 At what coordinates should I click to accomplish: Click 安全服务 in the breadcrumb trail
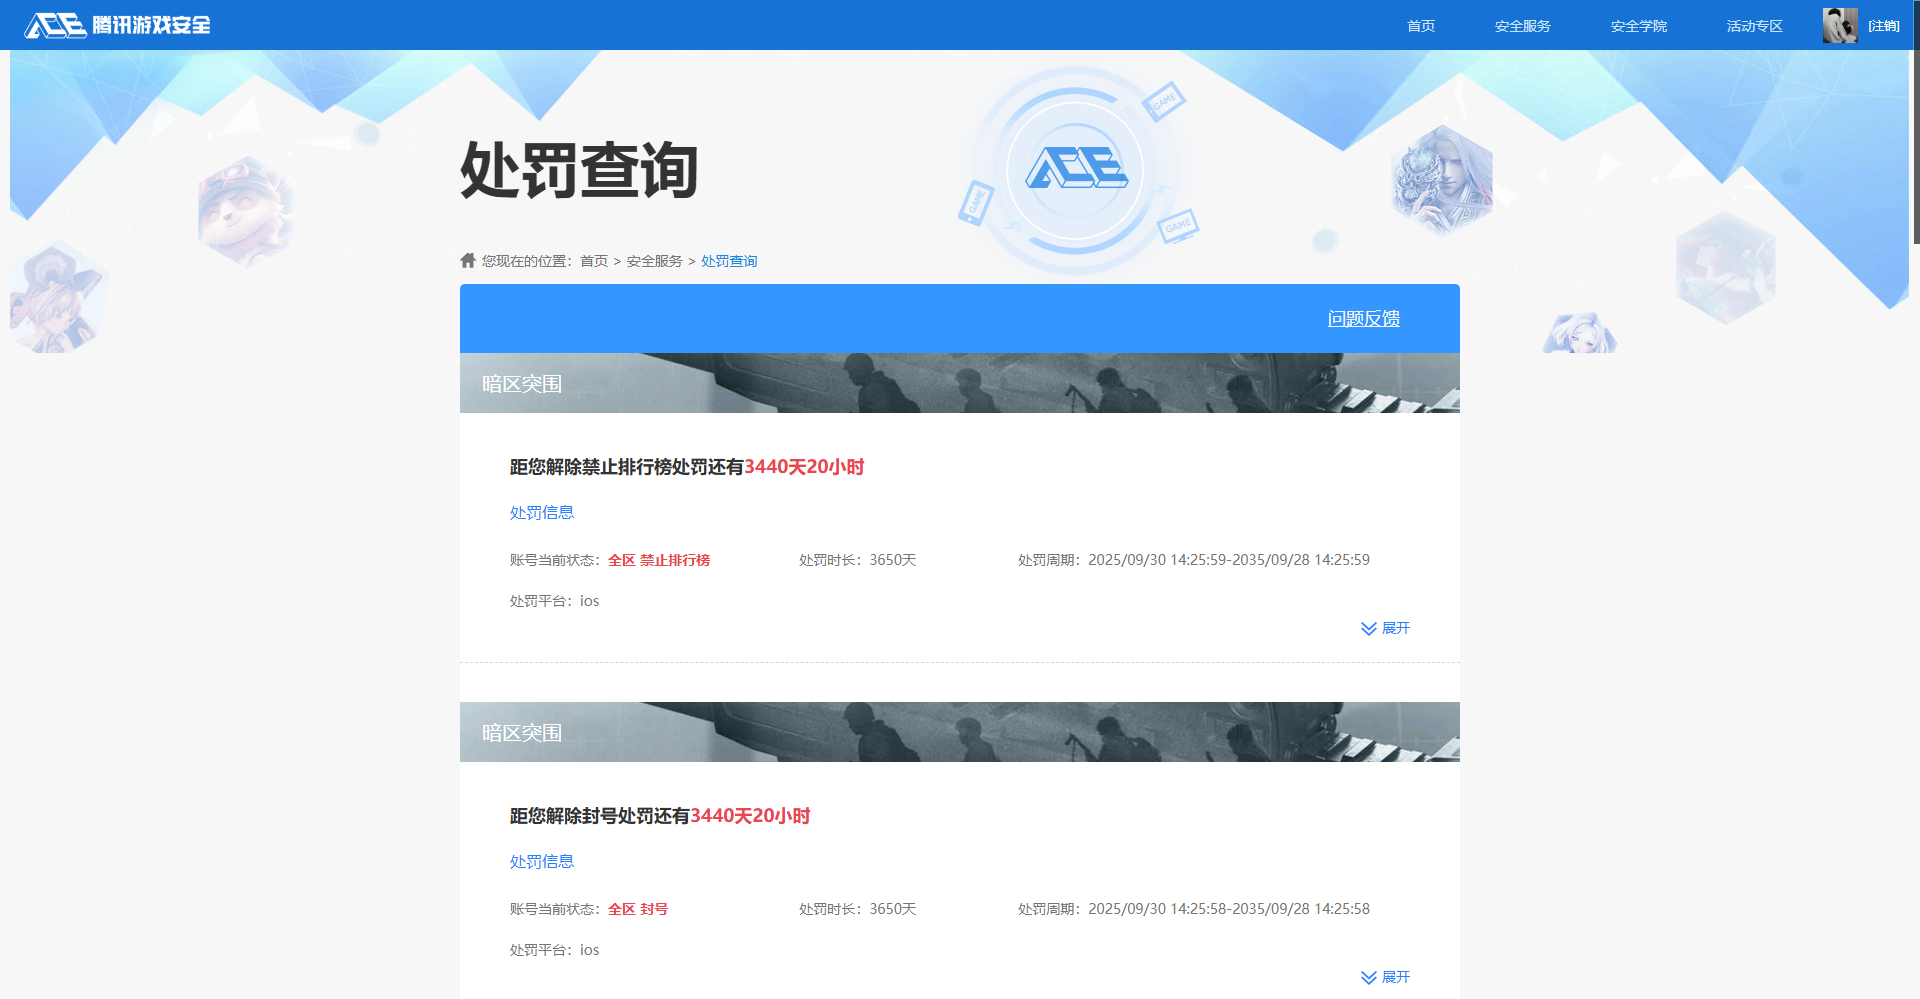654,260
